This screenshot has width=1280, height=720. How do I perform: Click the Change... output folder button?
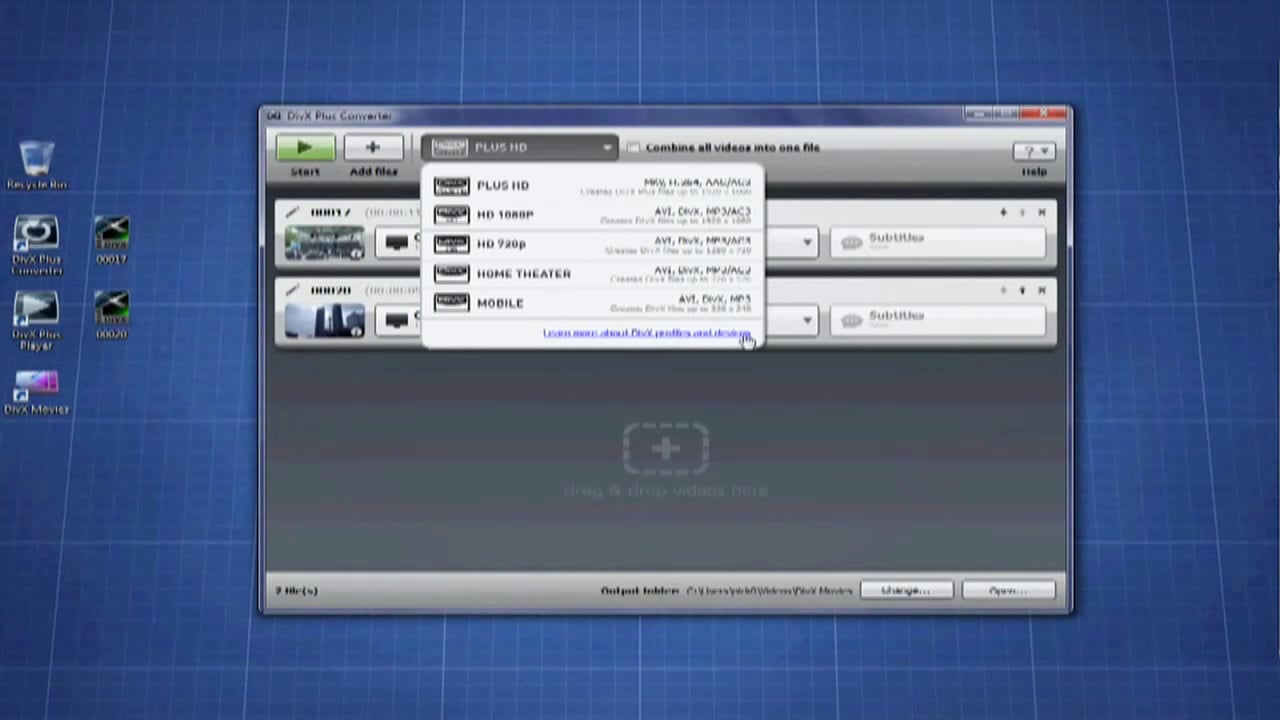[906, 591]
